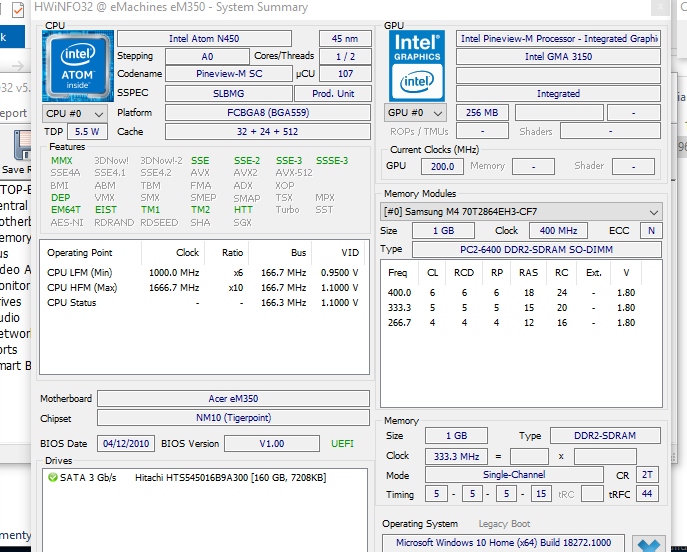687x552 pixels.
Task: Select the 400.0 frequency timing row
Action: coord(511,292)
